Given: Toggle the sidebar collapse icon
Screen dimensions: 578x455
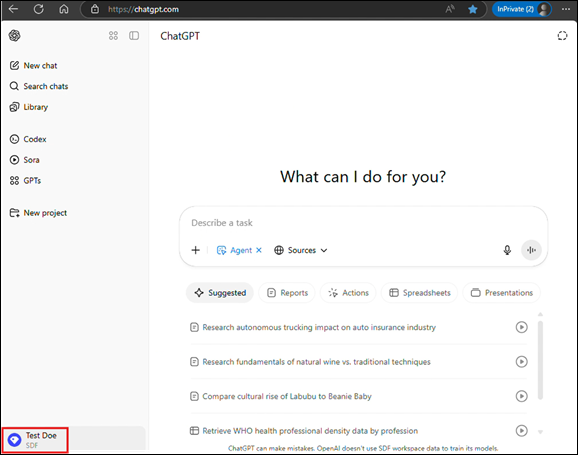Looking at the screenshot, I should click(x=134, y=35).
